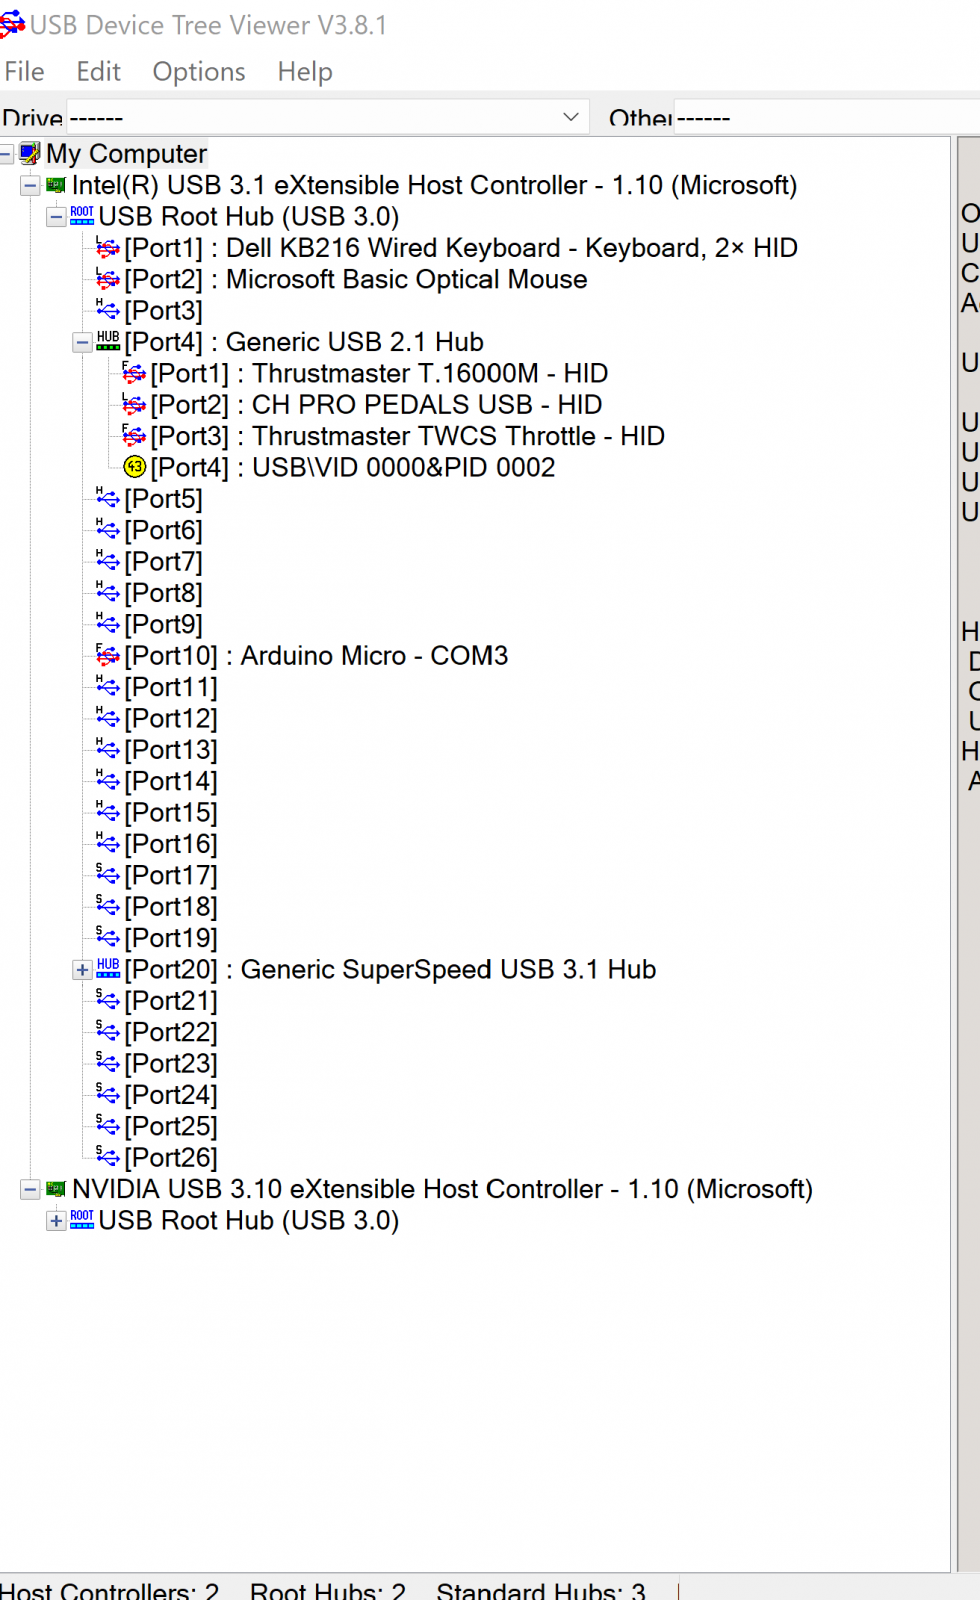Select Microsoft Basic Optical Mouse entry
This screenshot has width=980, height=1600.
click(x=356, y=279)
